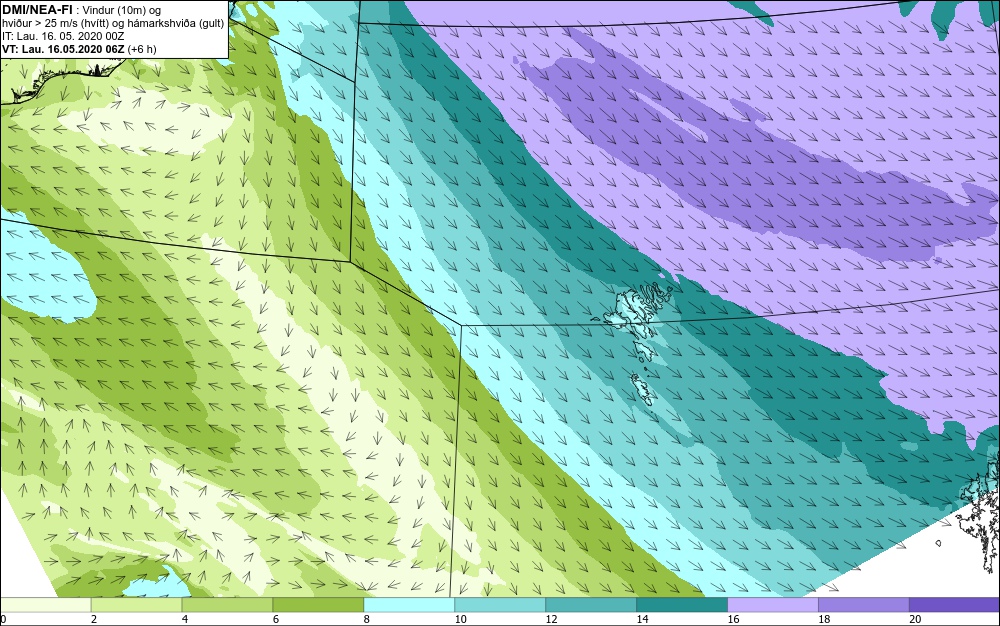
Task: Click the 10–12 m/s light teal legend swatch
Action: pyautogui.click(x=500, y=605)
